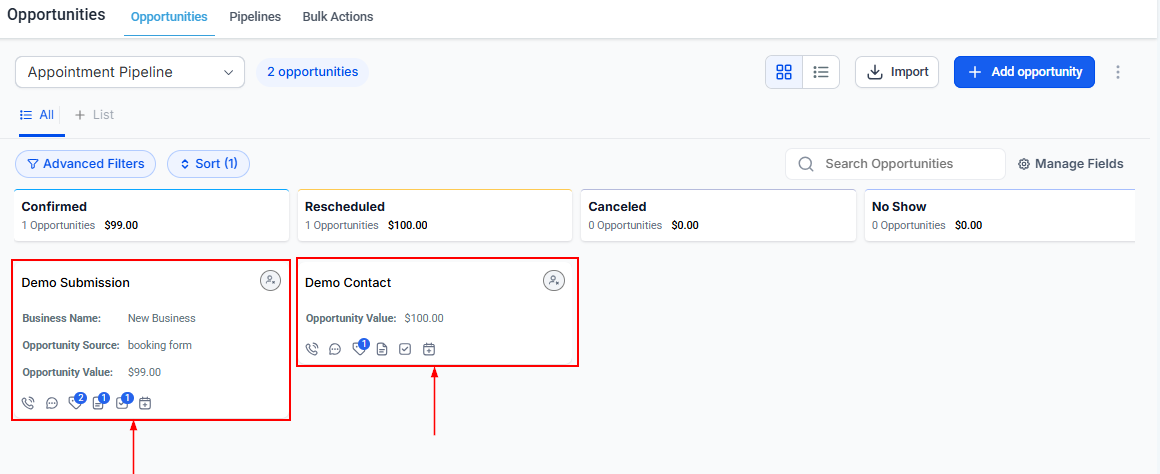1160x474 pixels.
Task: Open Manage Fields settings
Action: pos(1070,163)
